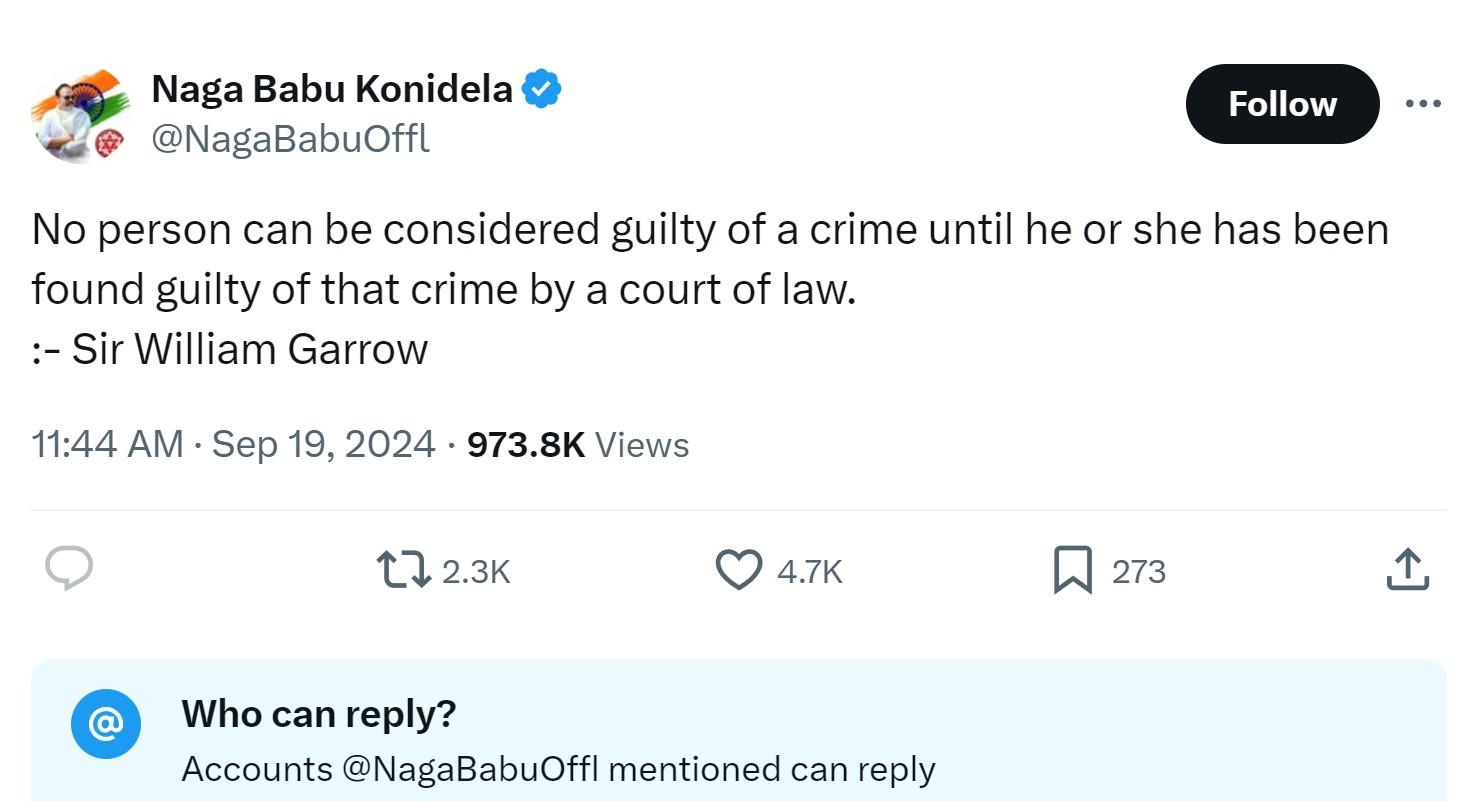Image resolution: width=1484 pixels, height=801 pixels.
Task: Click the Who can reply? heading
Action: click(x=319, y=714)
